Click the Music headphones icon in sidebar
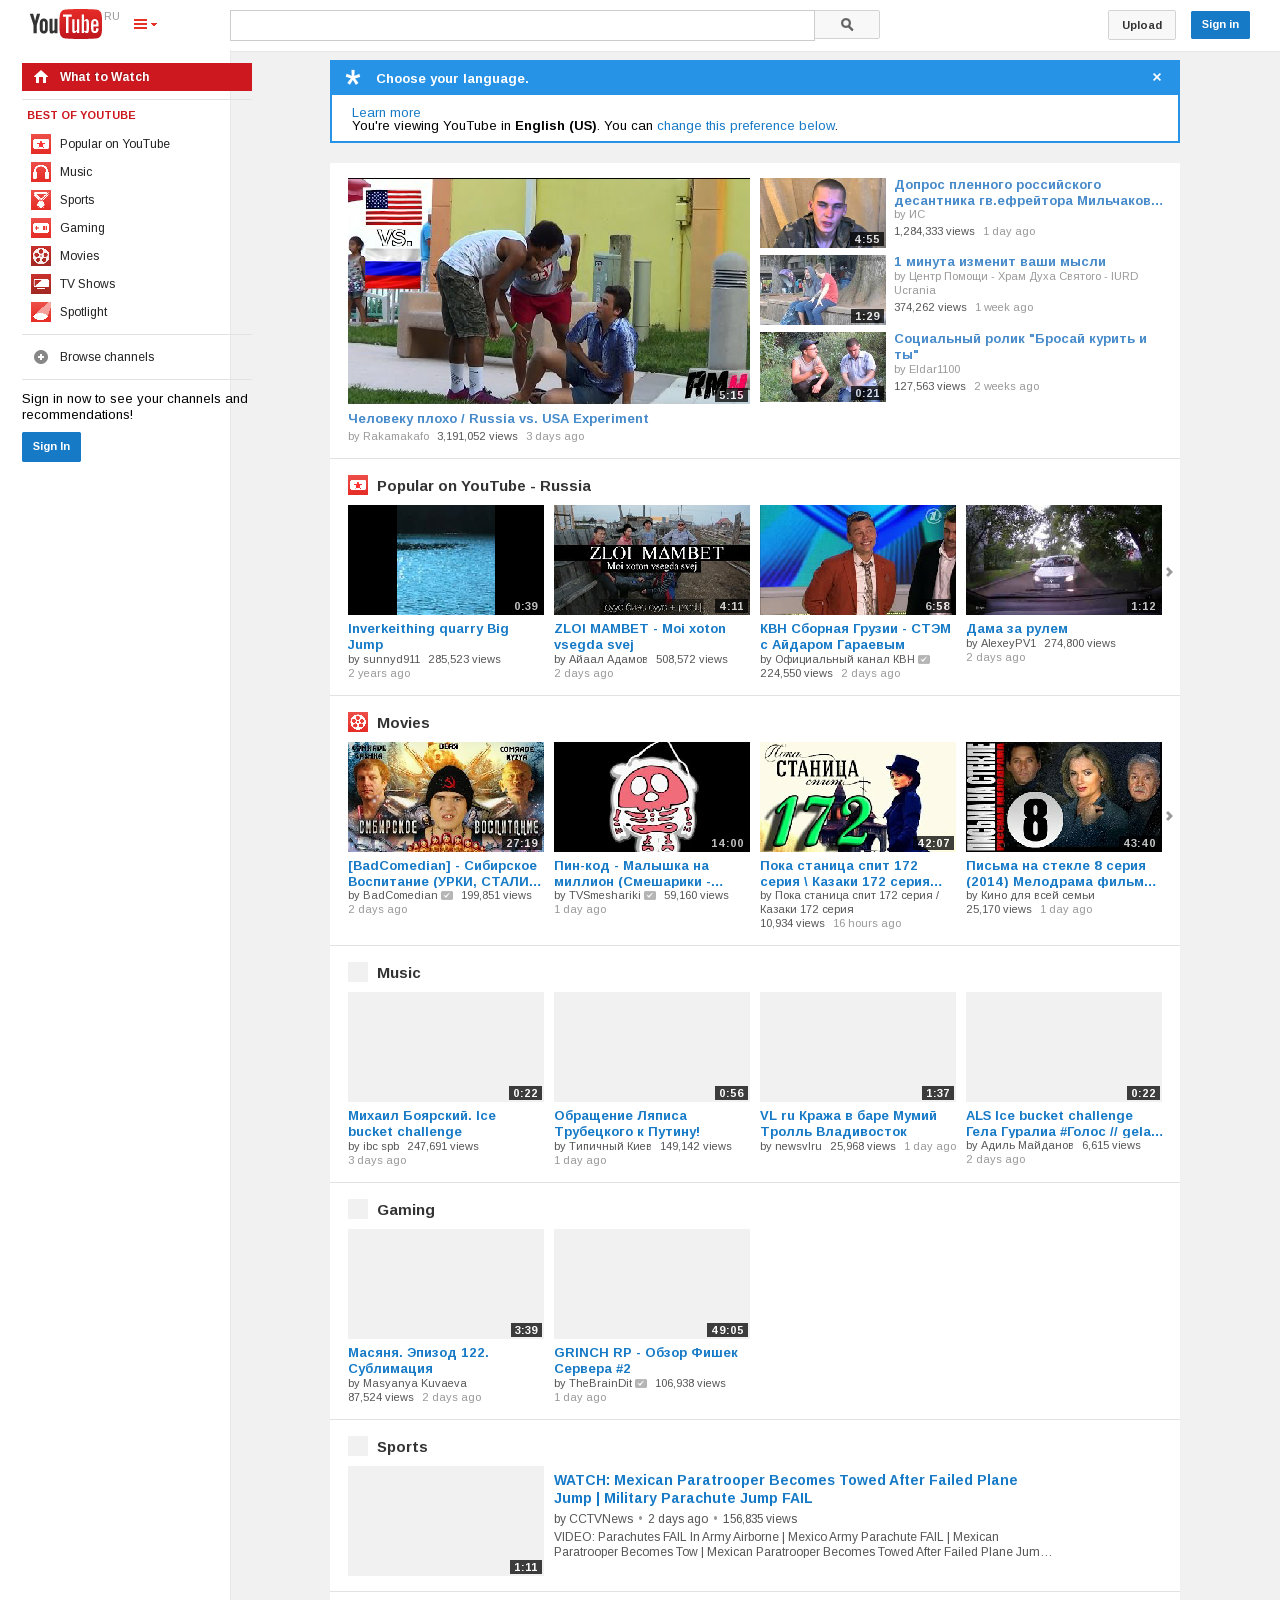The image size is (1280, 1600). (x=41, y=172)
